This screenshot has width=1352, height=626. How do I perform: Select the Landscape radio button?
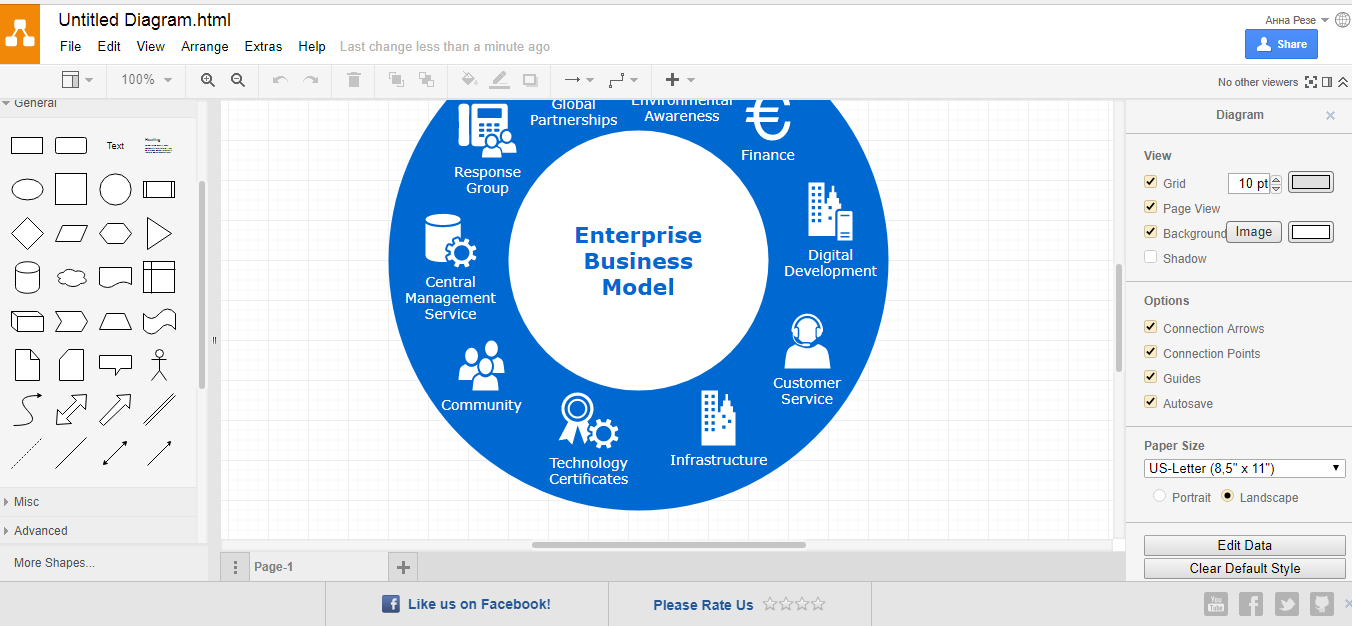click(1228, 496)
